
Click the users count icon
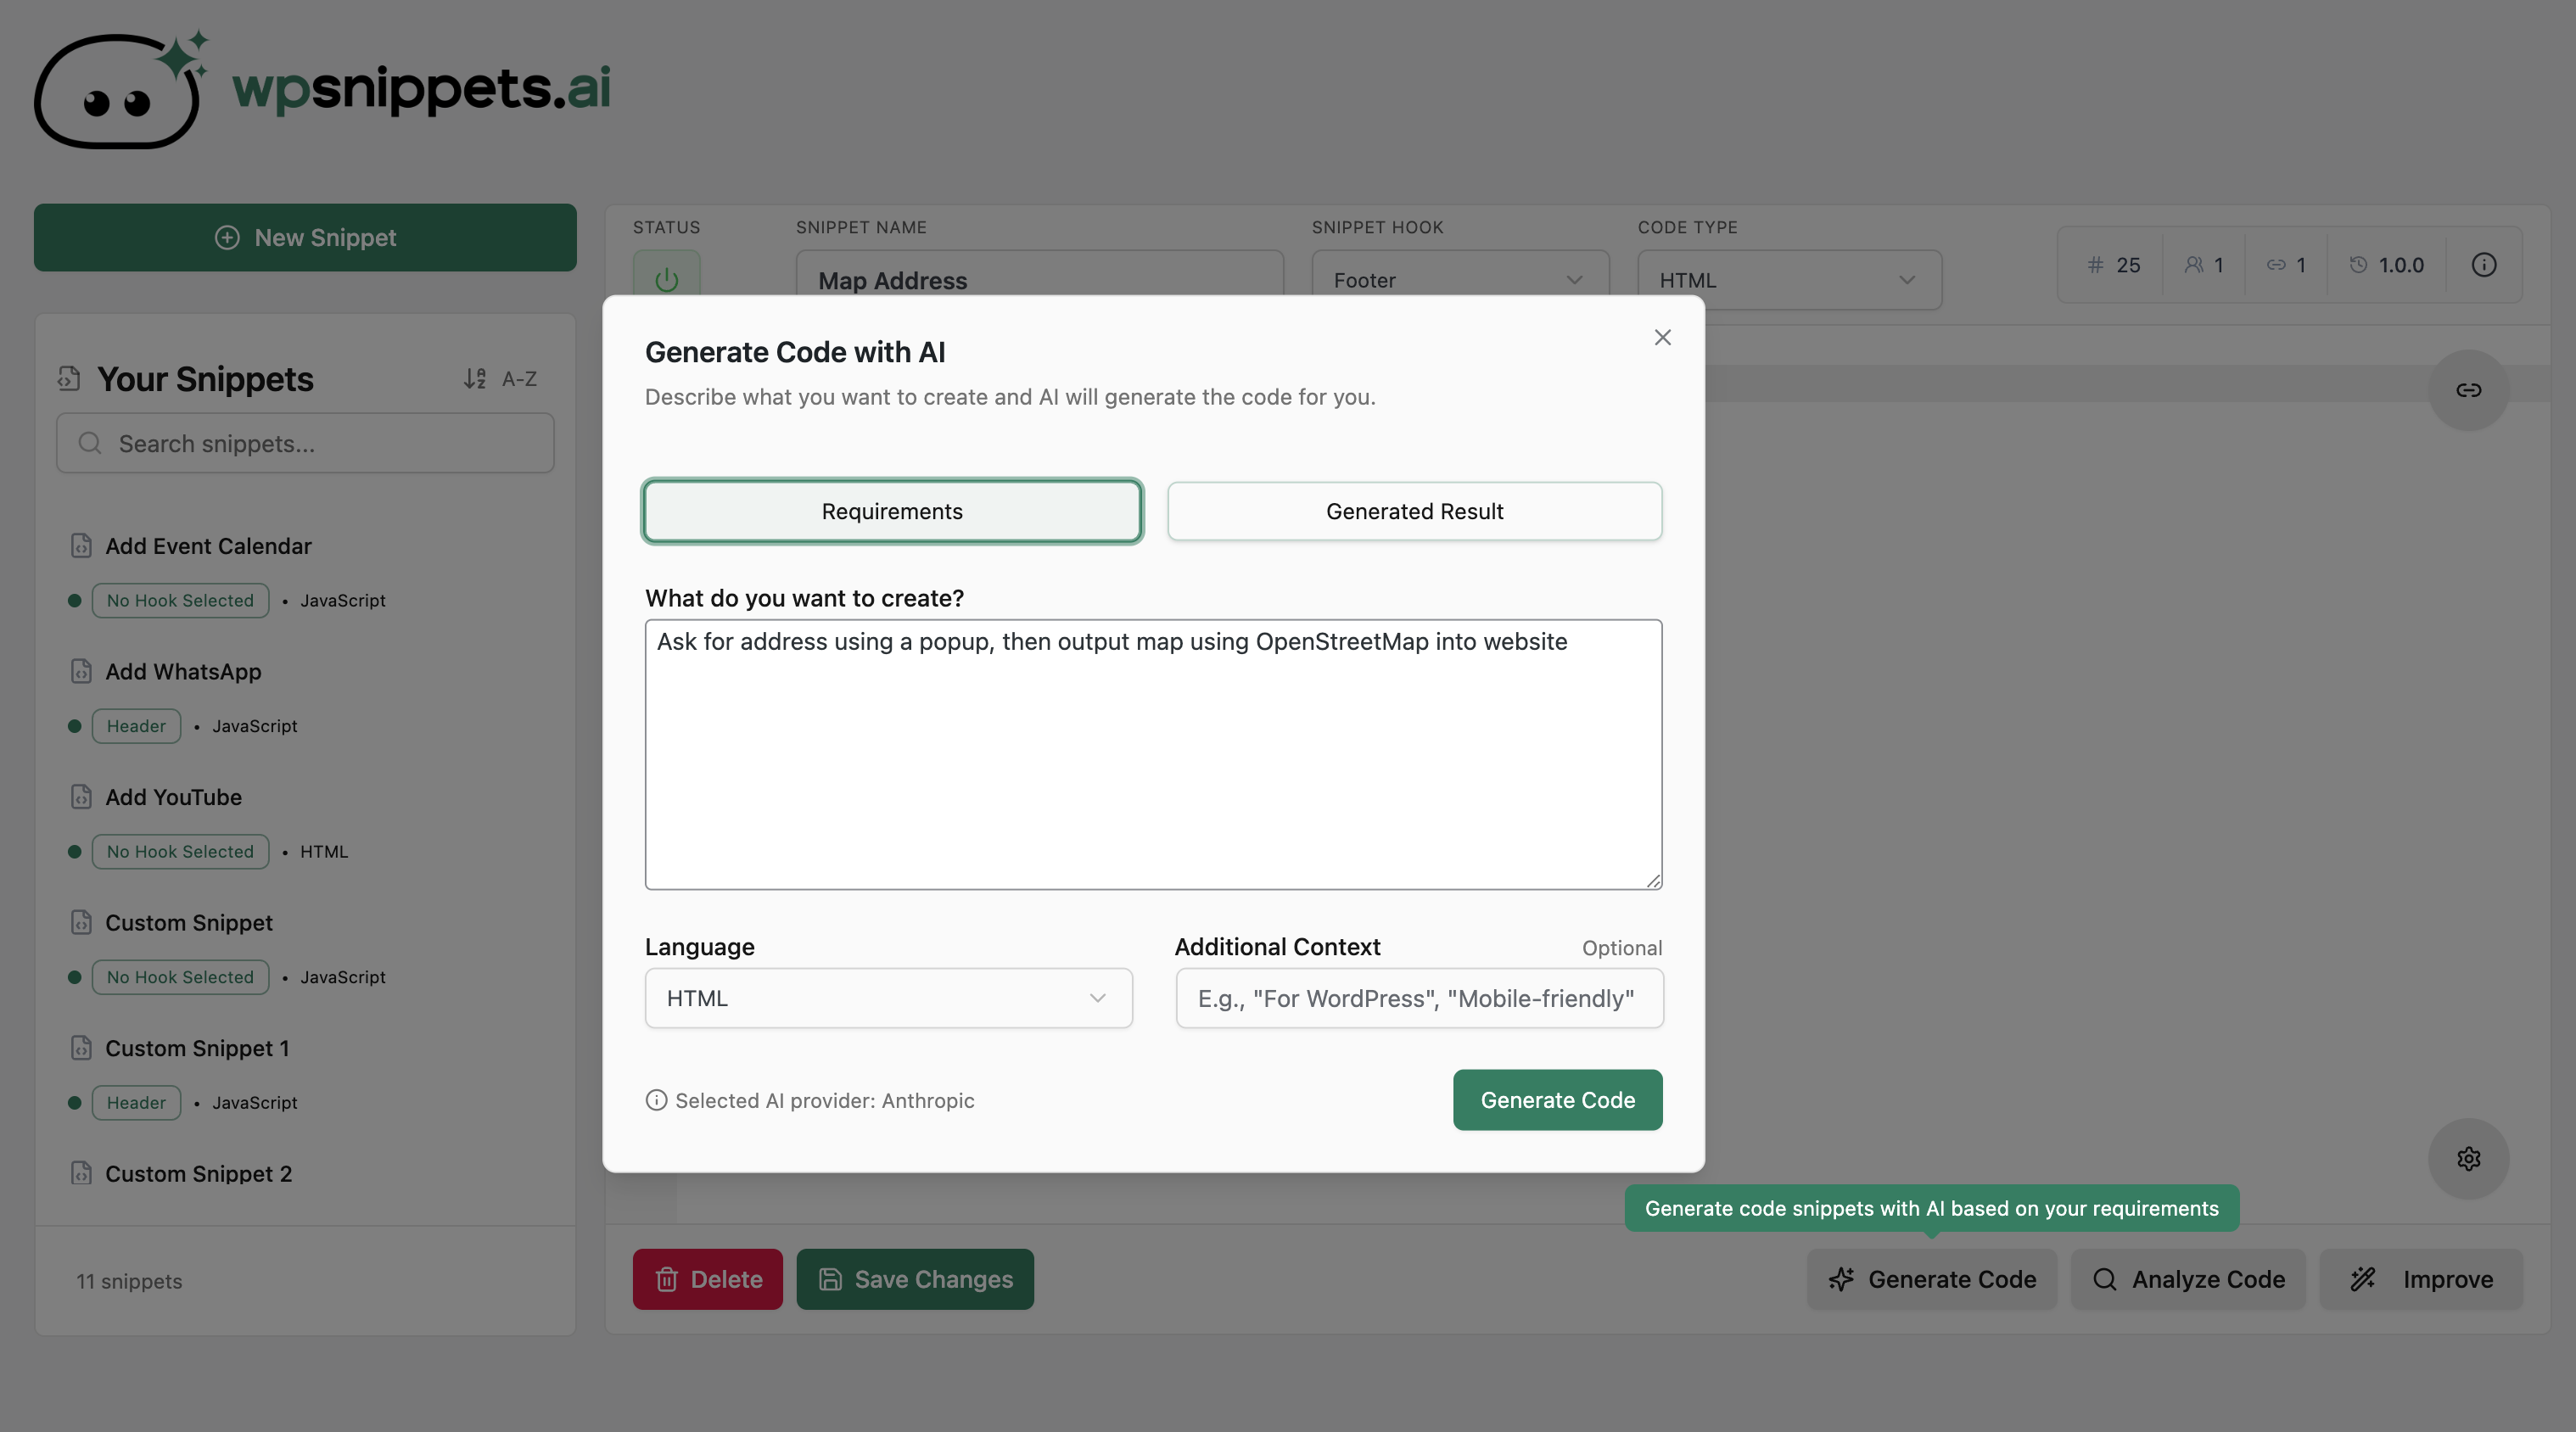coord(2193,265)
